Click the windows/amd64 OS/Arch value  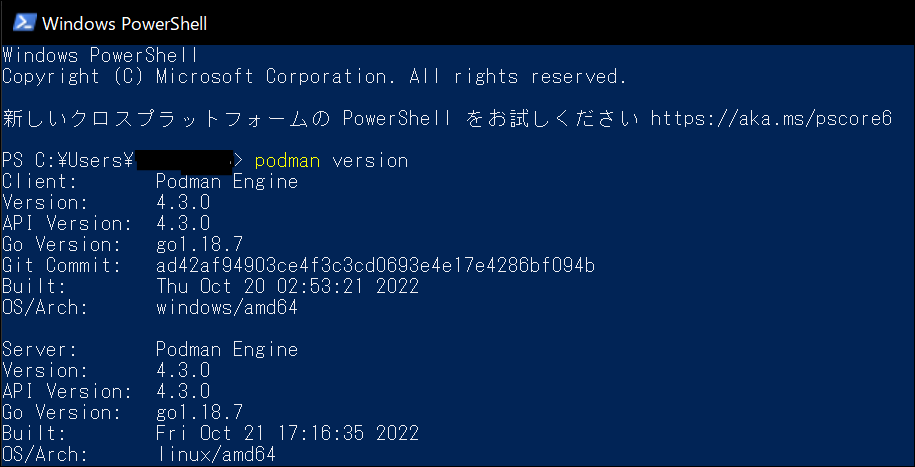(x=227, y=308)
